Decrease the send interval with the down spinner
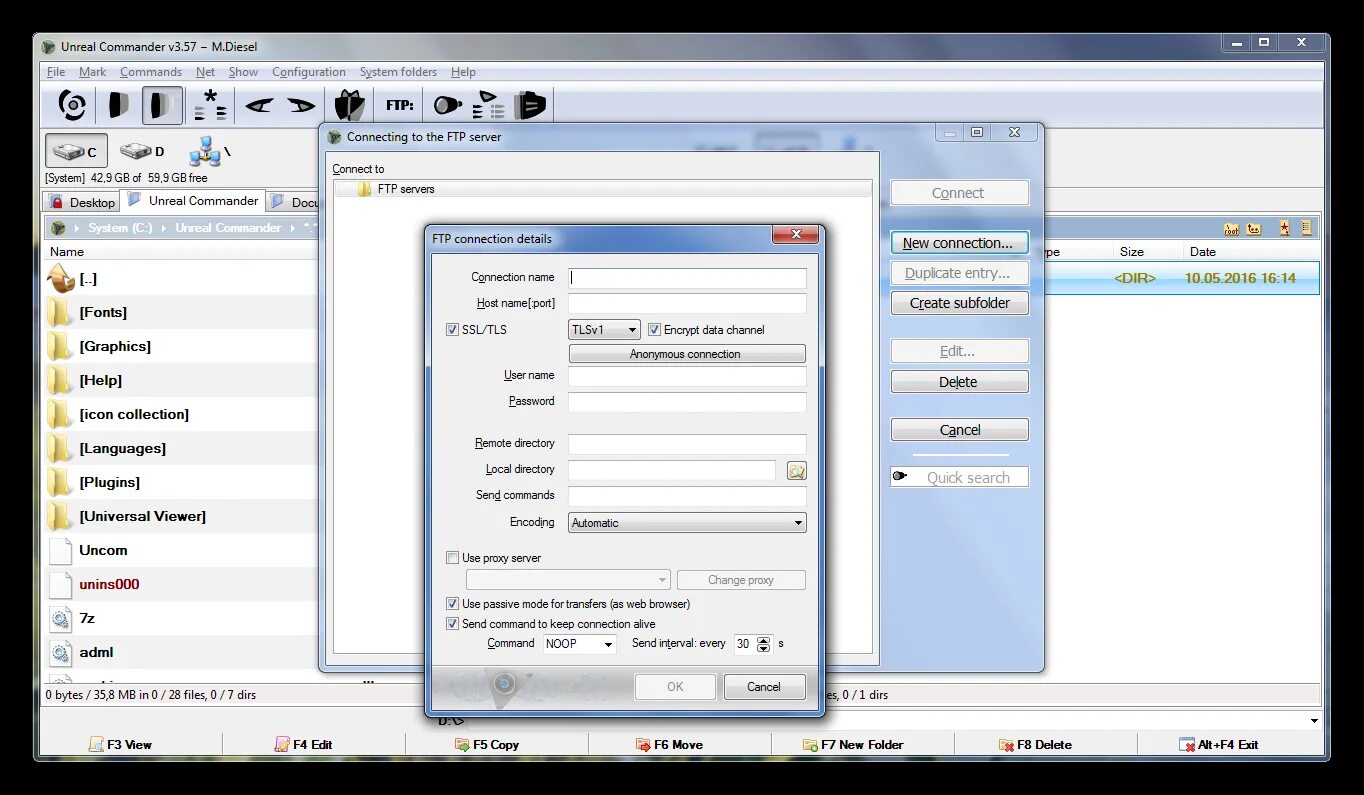 click(x=764, y=649)
